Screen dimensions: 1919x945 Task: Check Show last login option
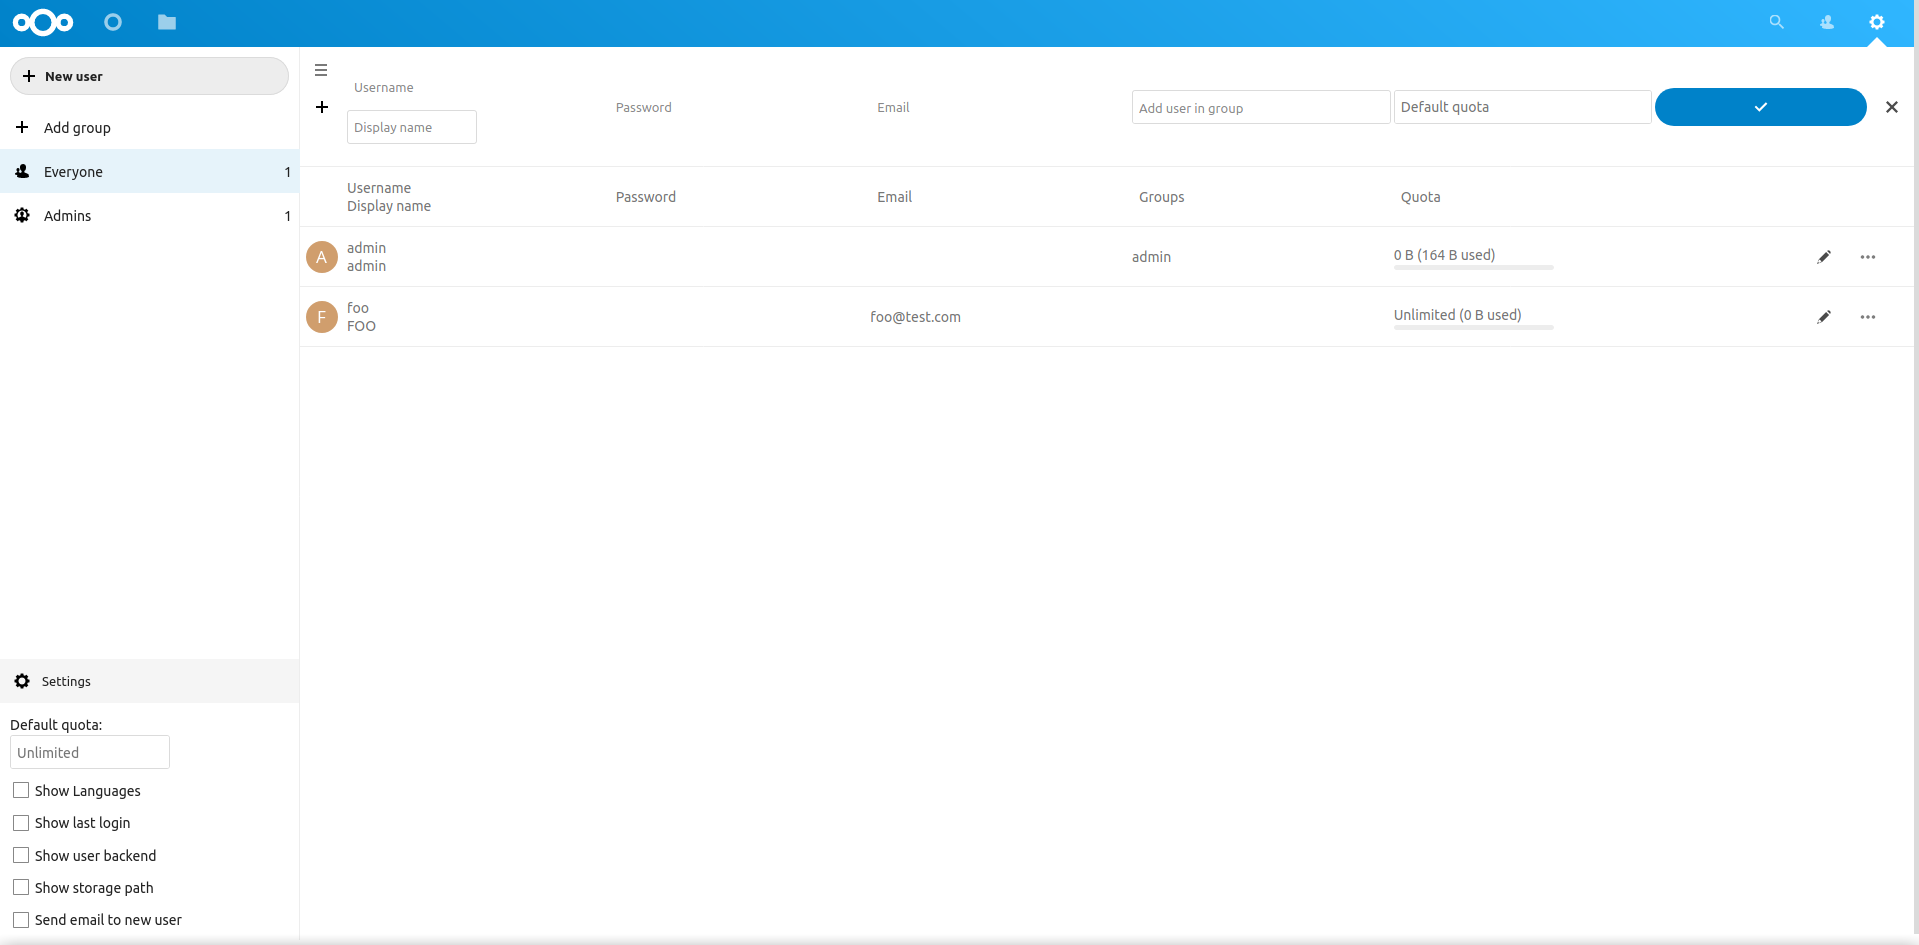pyautogui.click(x=20, y=822)
